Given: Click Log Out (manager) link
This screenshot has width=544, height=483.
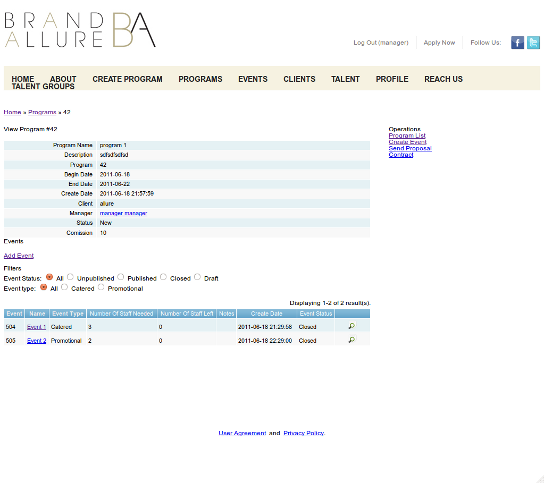Looking at the screenshot, I should pos(381,43).
